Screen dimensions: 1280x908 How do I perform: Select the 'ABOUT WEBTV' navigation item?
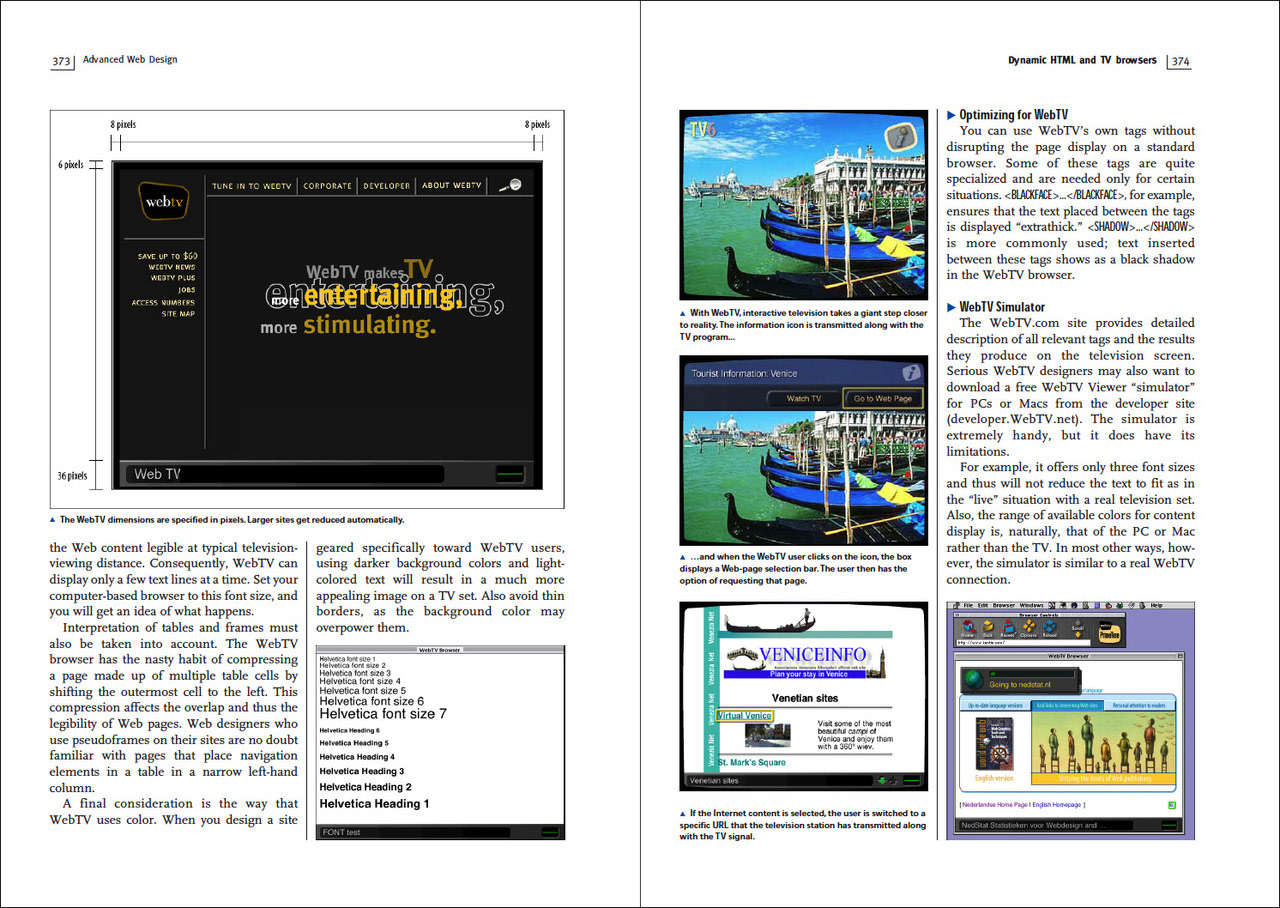click(x=452, y=186)
